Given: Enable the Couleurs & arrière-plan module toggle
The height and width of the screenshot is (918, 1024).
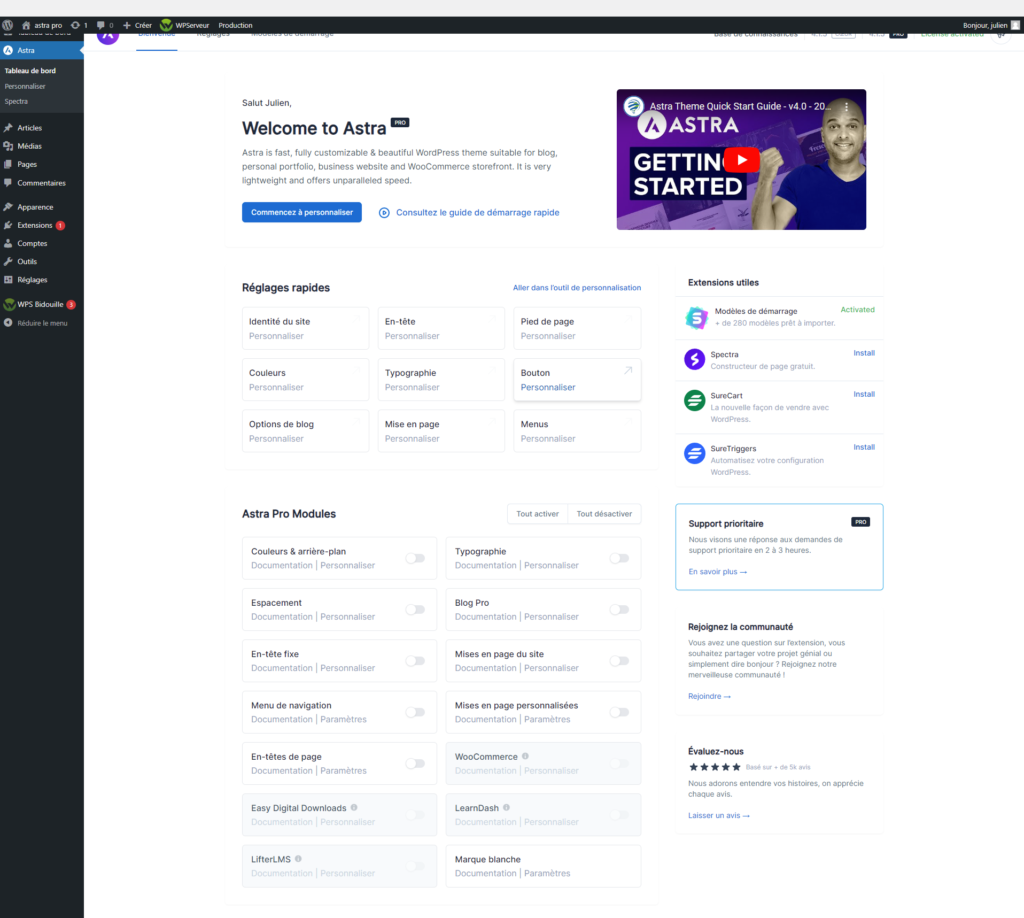Looking at the screenshot, I should pos(414,558).
